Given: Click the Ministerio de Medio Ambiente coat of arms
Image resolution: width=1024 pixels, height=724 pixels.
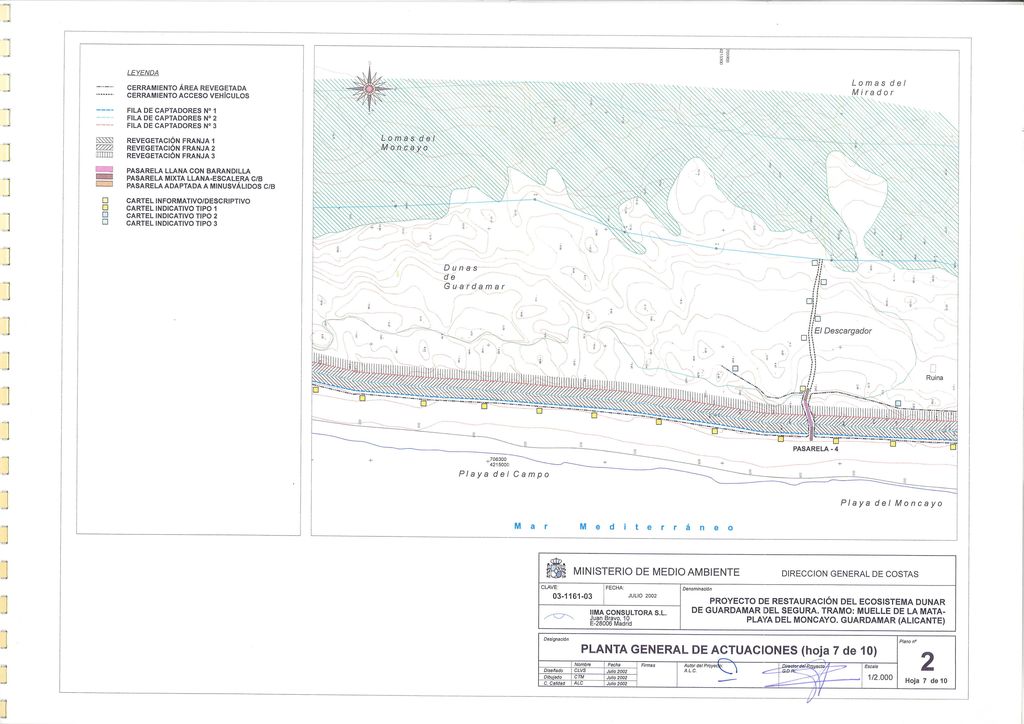Looking at the screenshot, I should click(556, 571).
